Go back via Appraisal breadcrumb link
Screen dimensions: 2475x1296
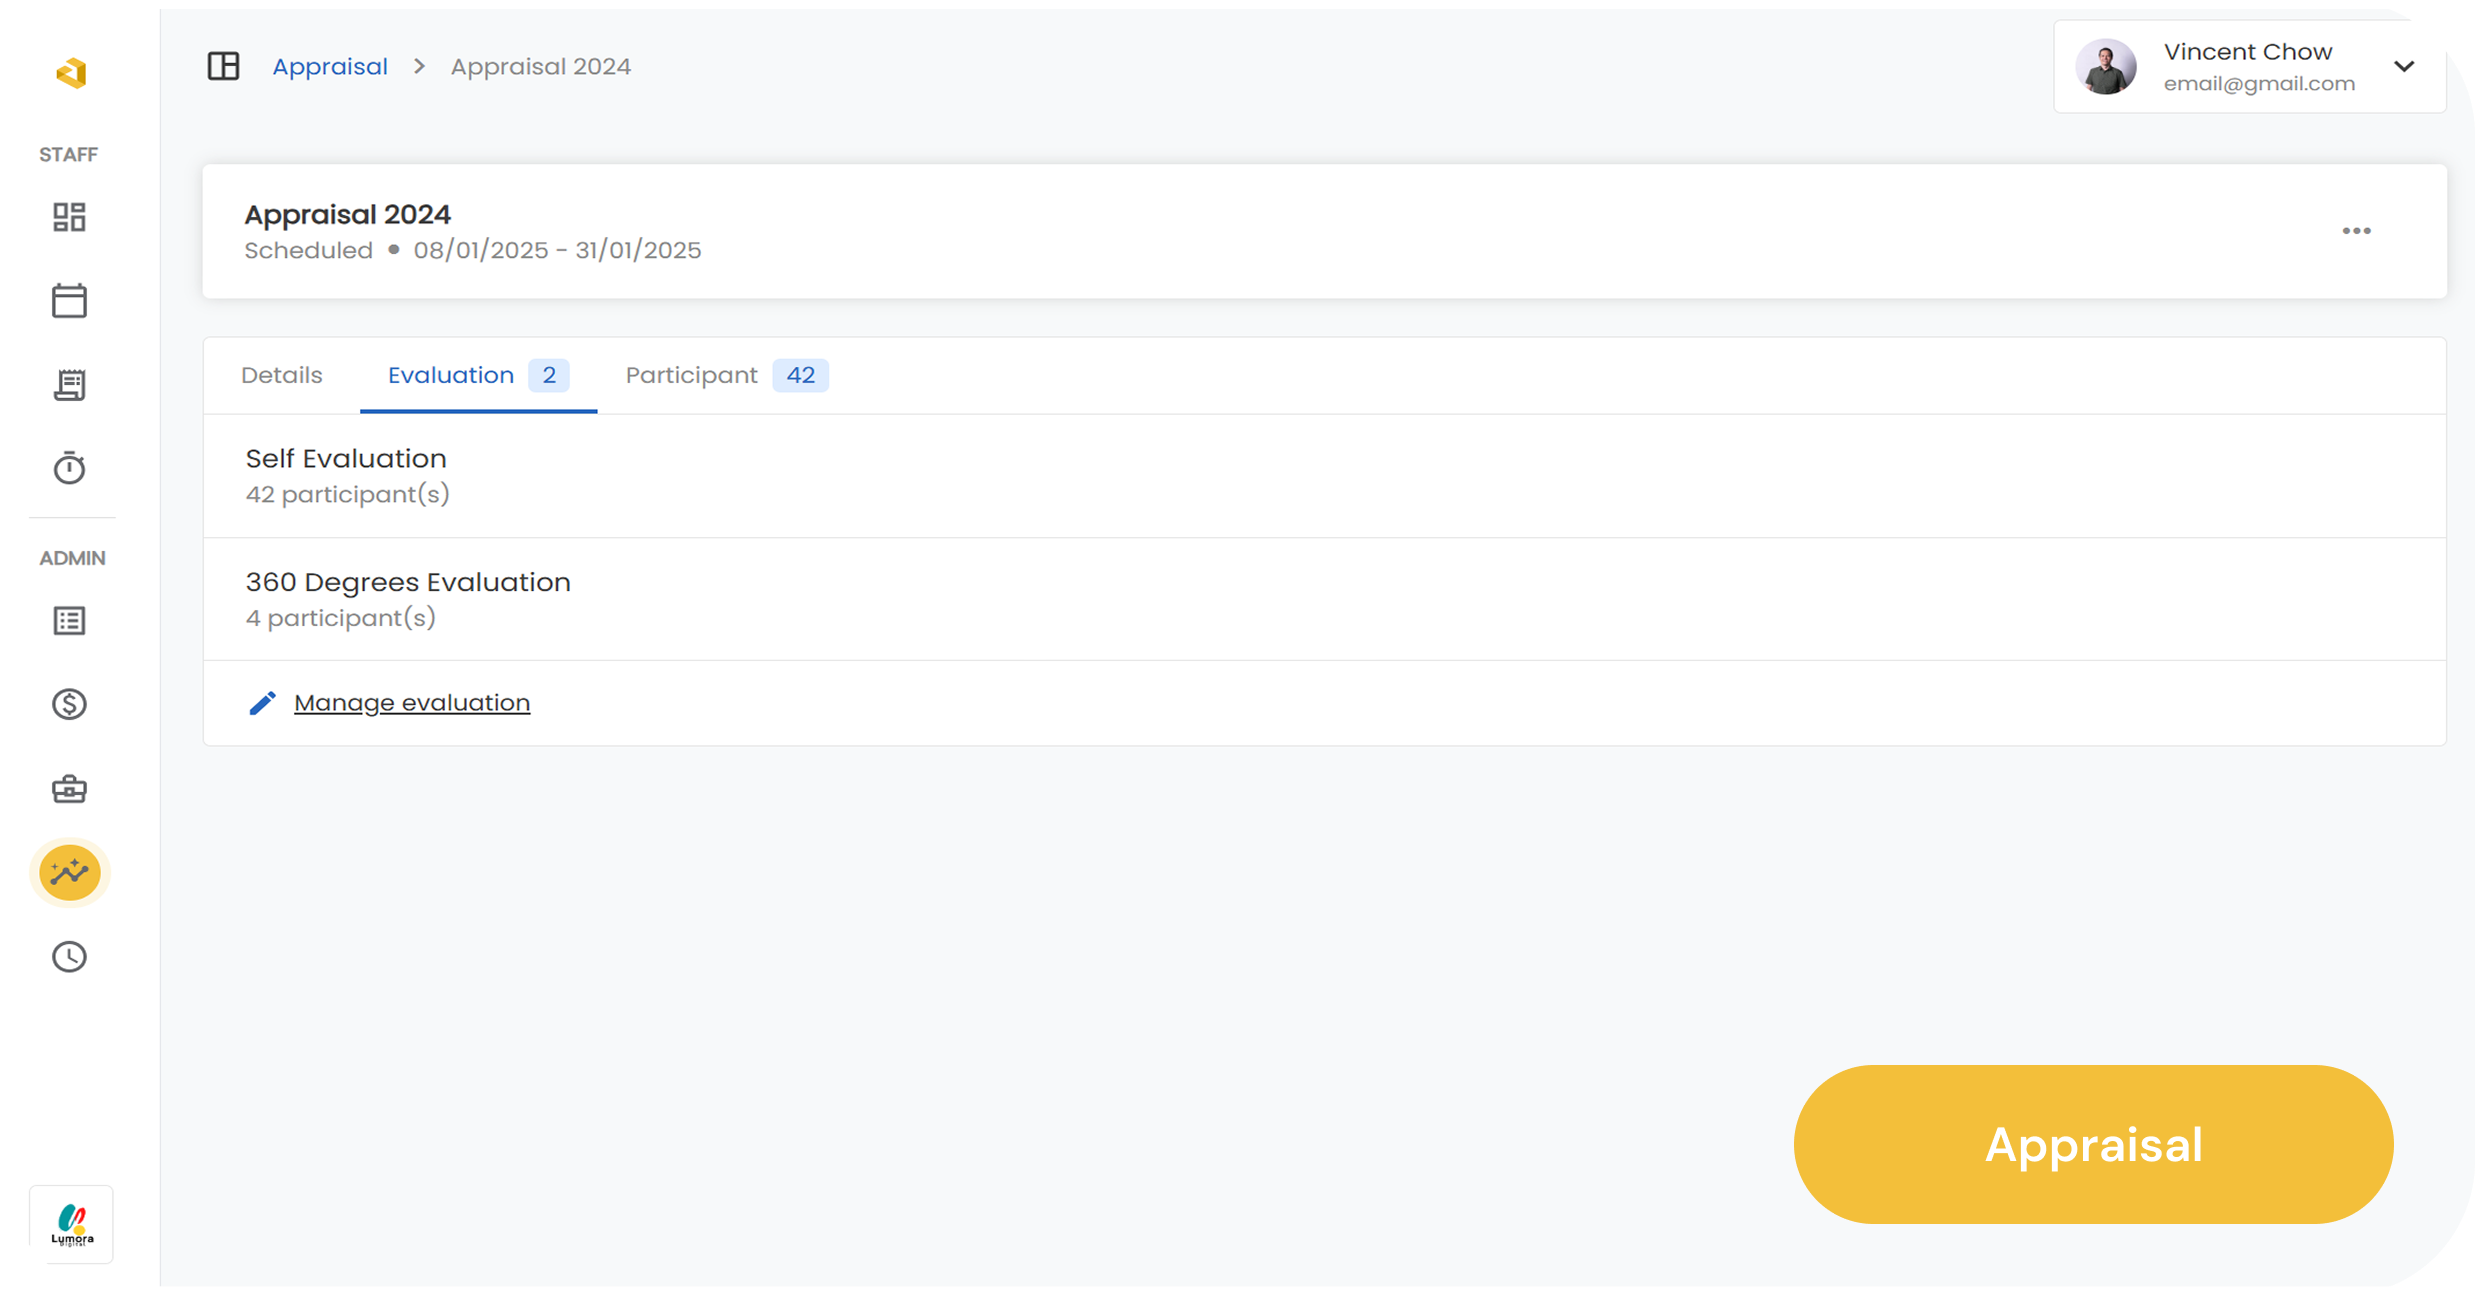pos(330,66)
